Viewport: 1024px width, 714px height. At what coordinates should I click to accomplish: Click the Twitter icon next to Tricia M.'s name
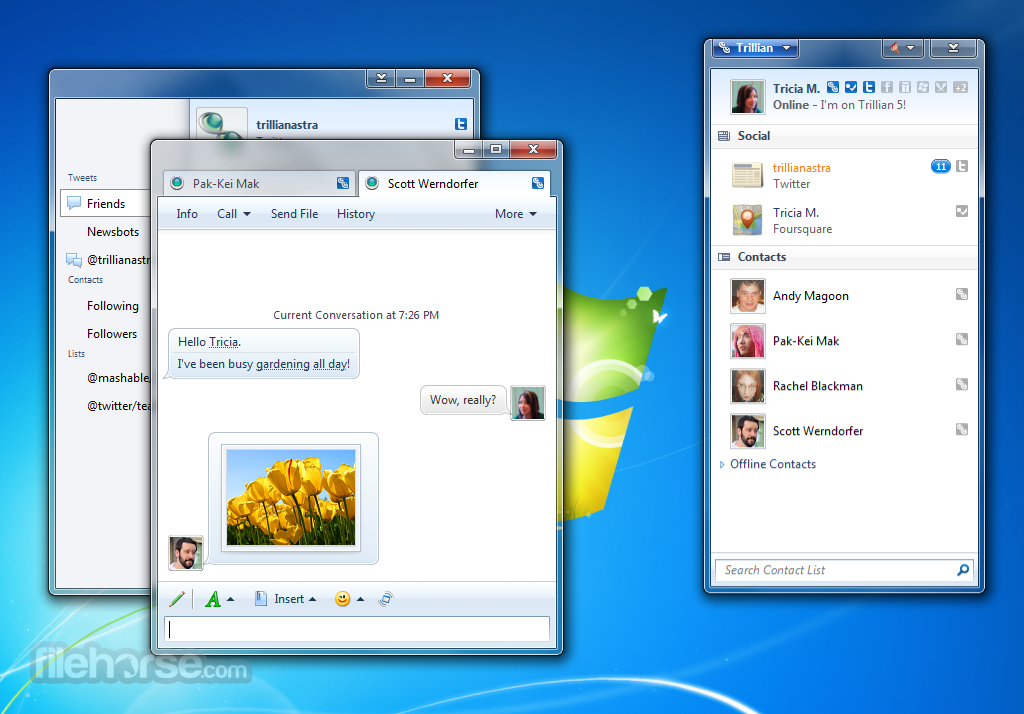[868, 87]
